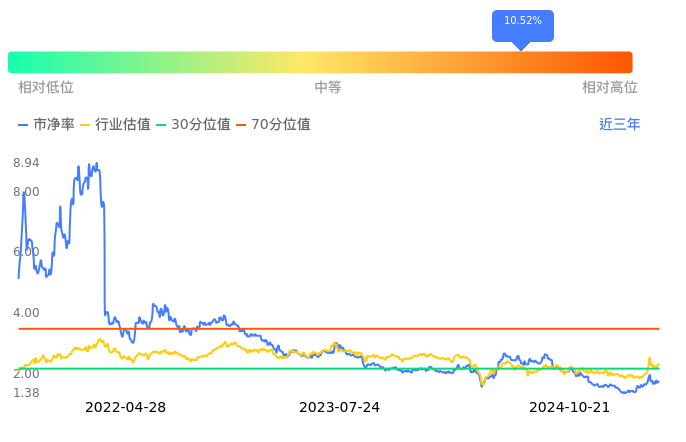686x442 pixels.
Task: Click the 1.38 minimum y-axis value
Action: pos(26,393)
